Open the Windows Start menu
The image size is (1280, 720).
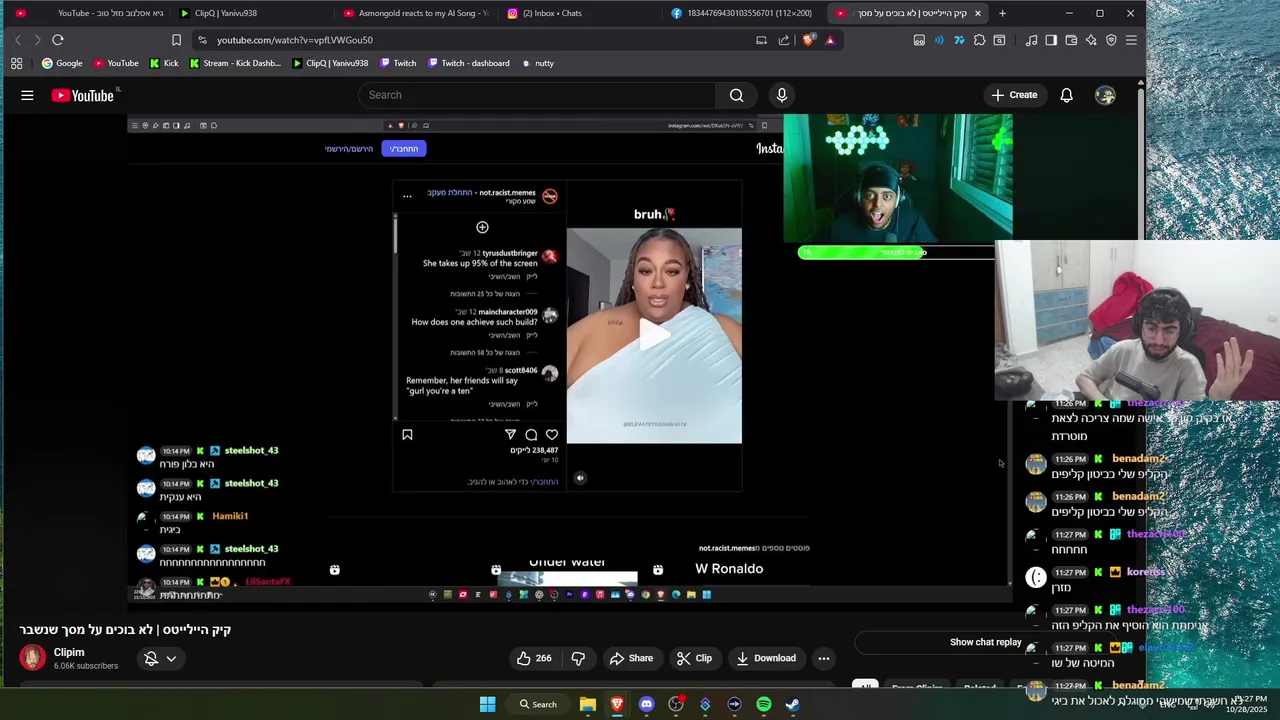[x=487, y=704]
